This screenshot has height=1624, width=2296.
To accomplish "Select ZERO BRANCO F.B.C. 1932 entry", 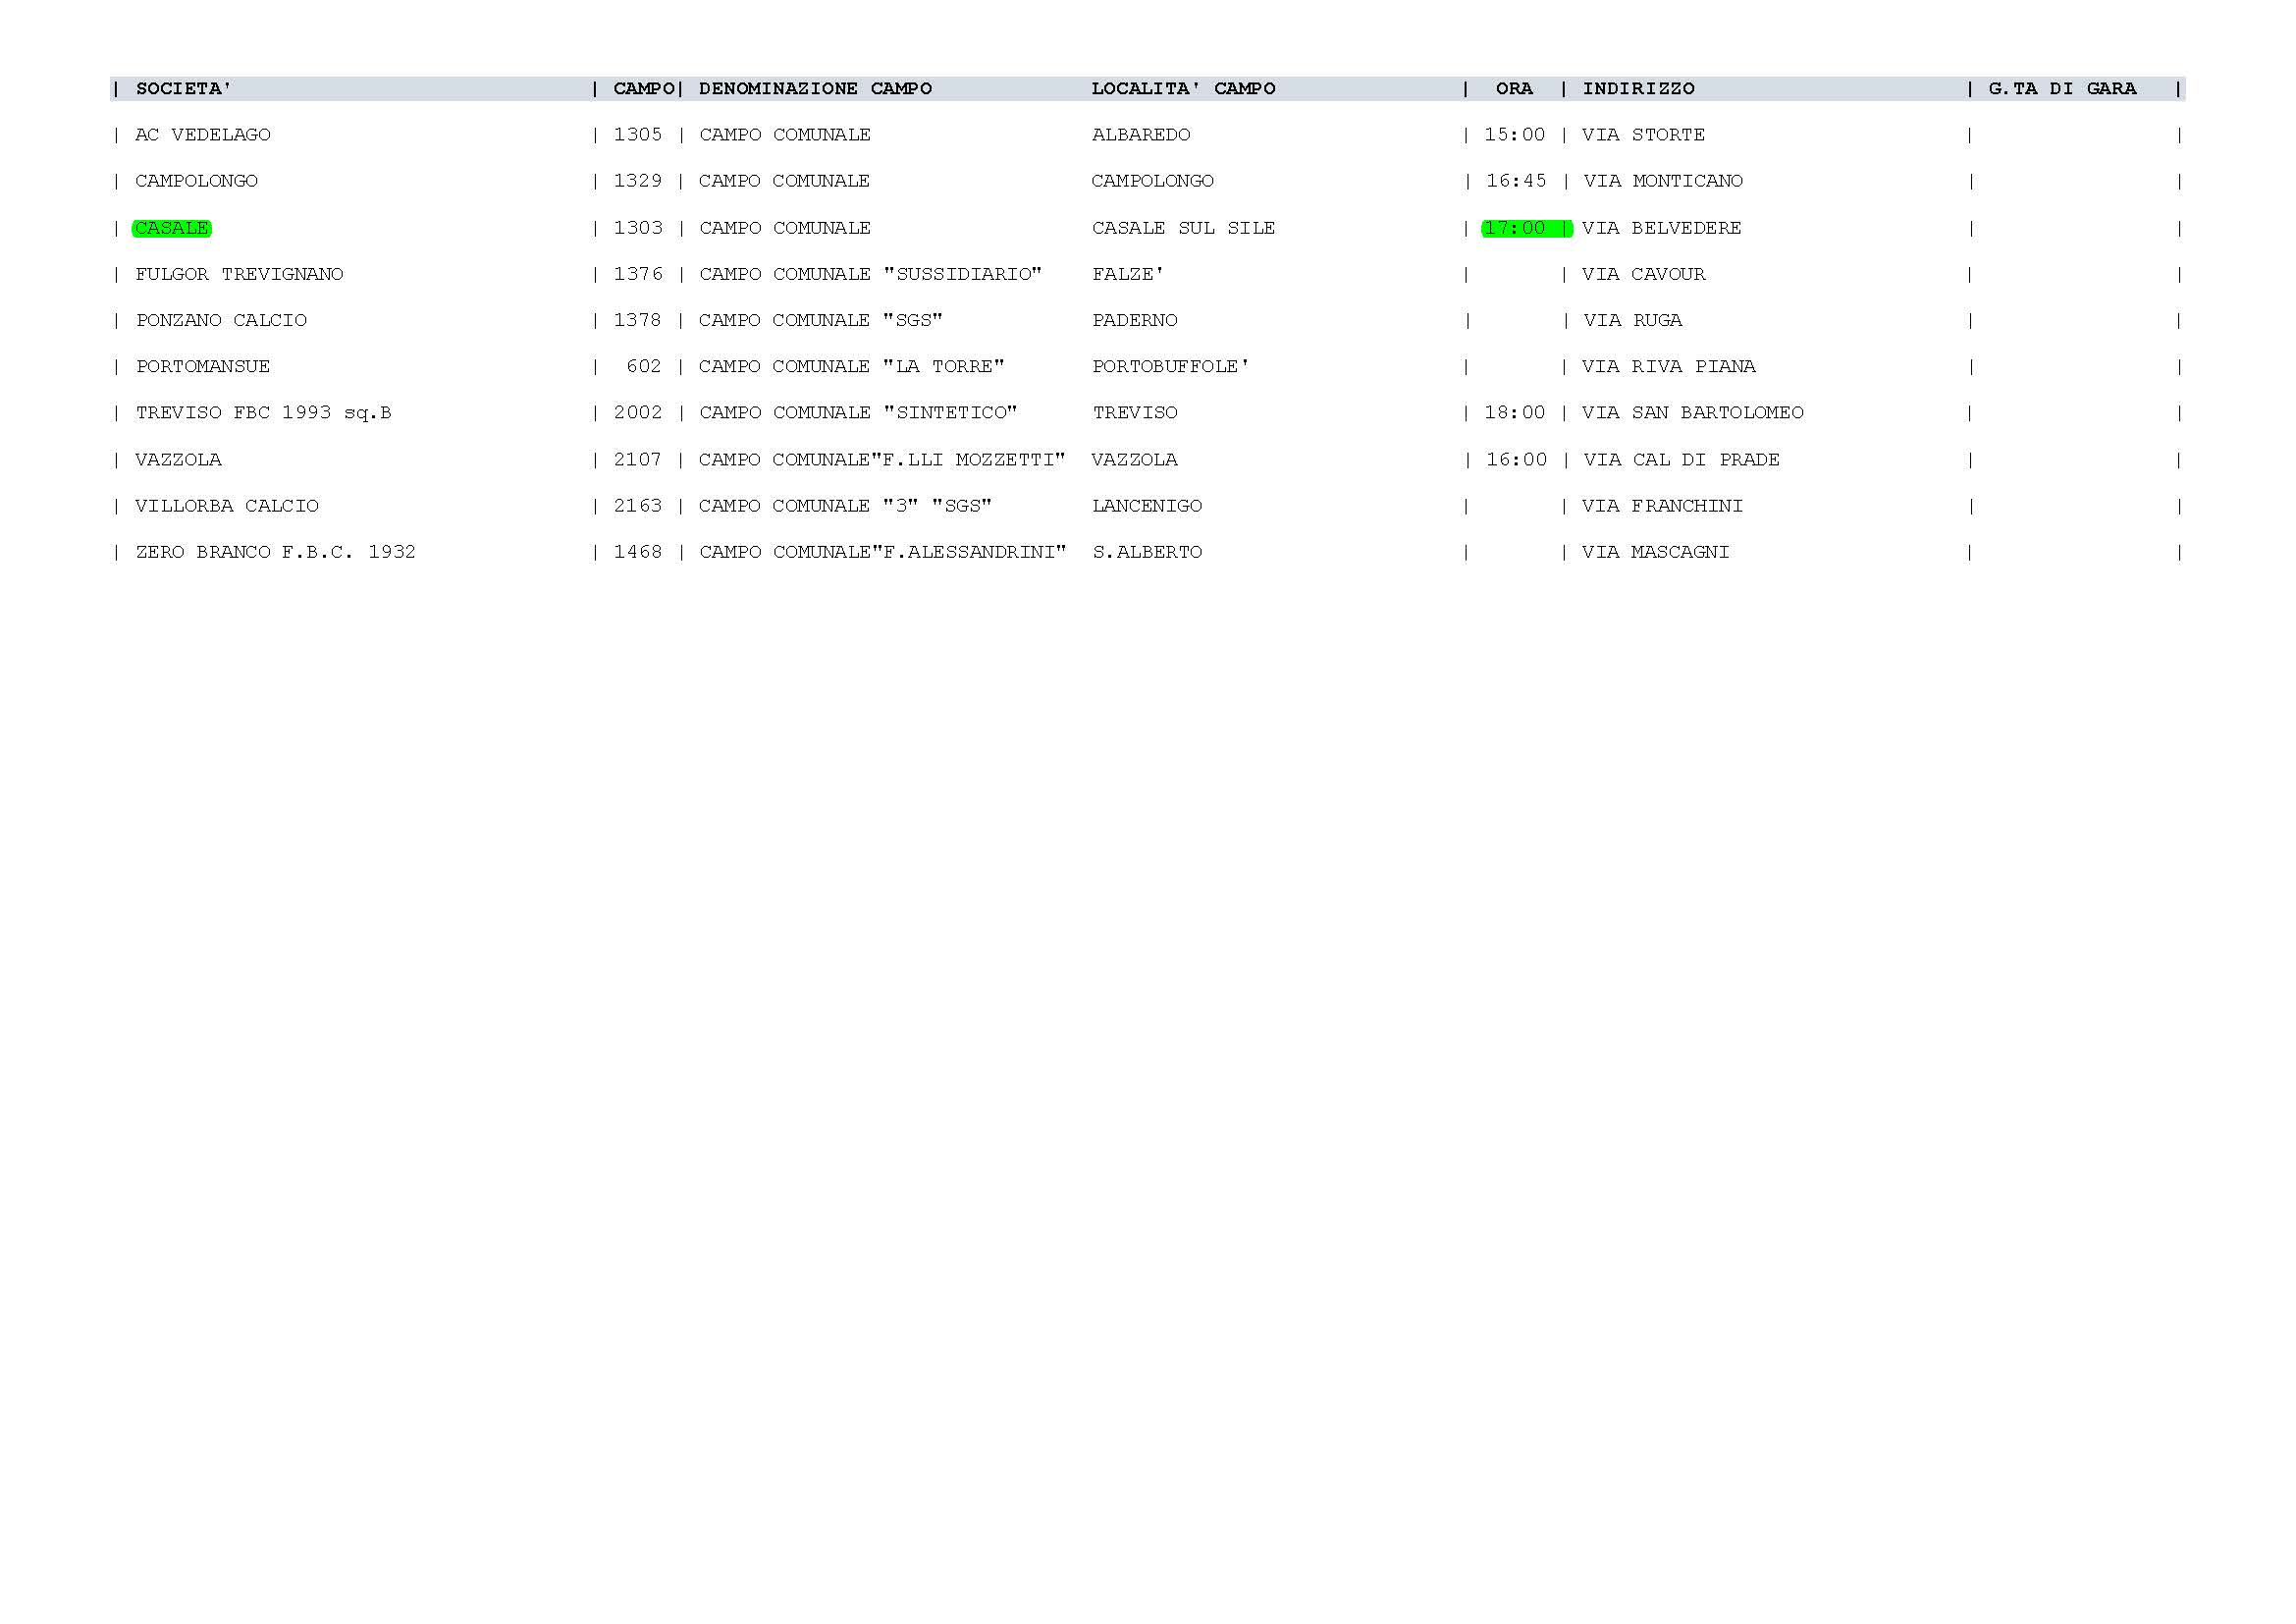I will pyautogui.click(x=275, y=552).
